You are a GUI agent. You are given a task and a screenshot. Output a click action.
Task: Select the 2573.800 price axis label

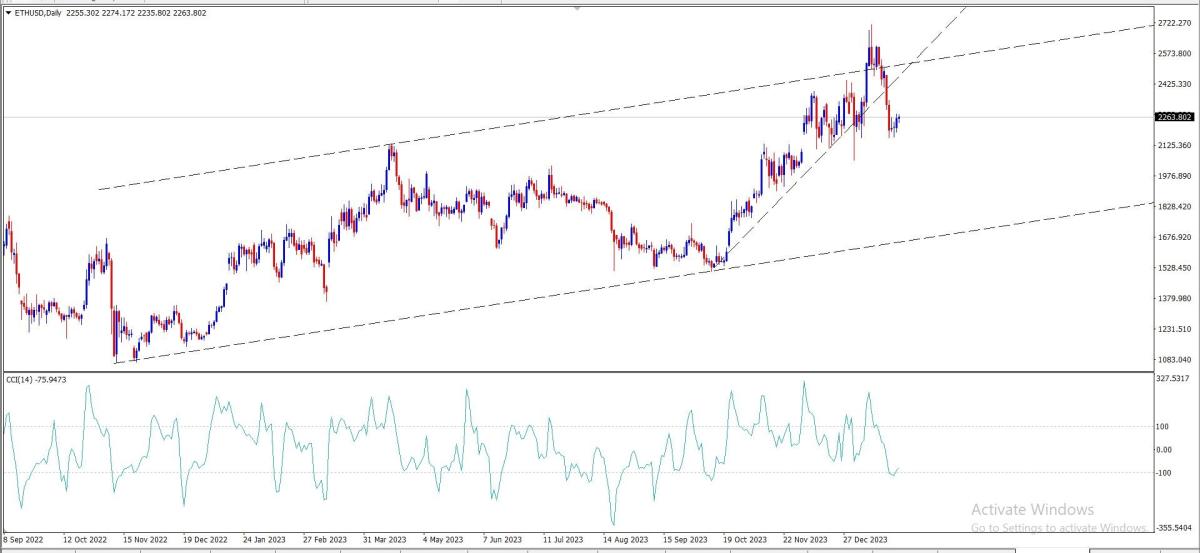click(1175, 54)
